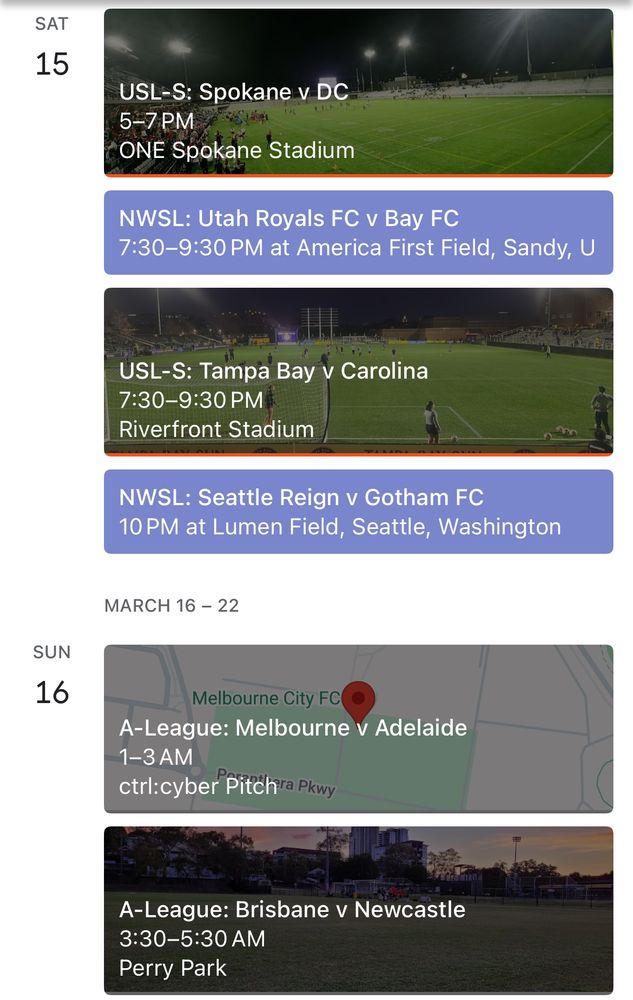Open the Seattle Reign v Gotham FC event
Viewport: 633px width, 1000px height.
(300, 497)
